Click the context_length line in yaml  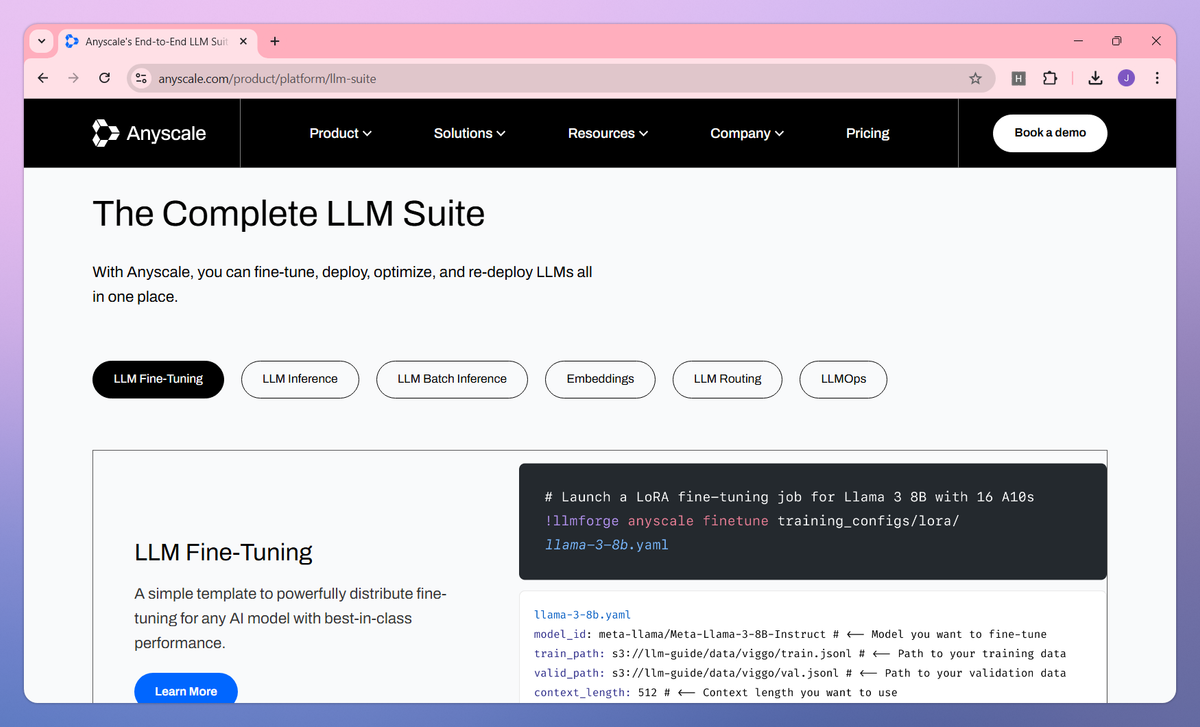coord(716,692)
